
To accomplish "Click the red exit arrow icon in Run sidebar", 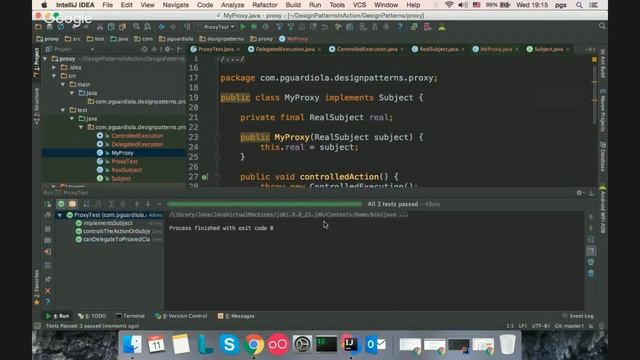I will coord(48,252).
